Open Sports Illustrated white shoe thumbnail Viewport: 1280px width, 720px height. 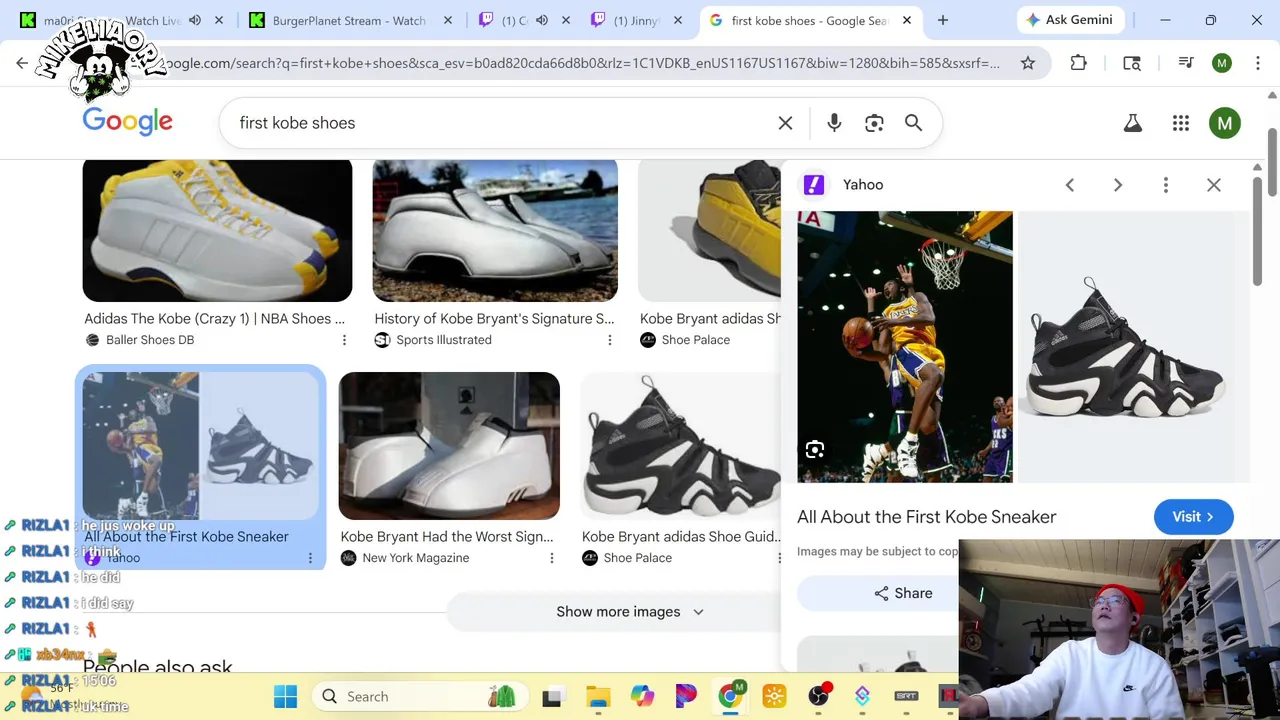tap(495, 230)
